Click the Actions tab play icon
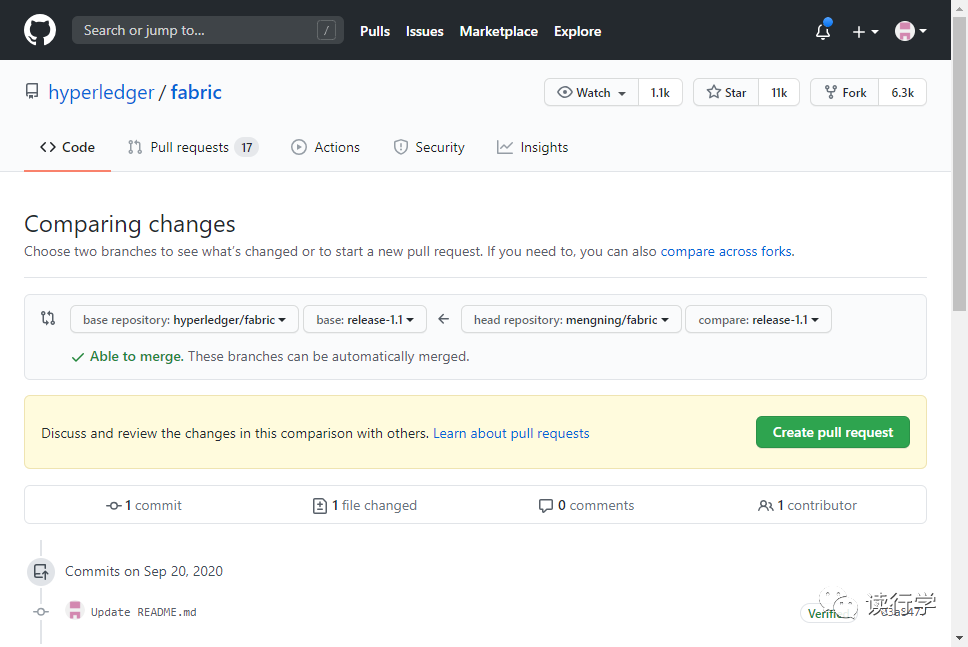 [299, 147]
